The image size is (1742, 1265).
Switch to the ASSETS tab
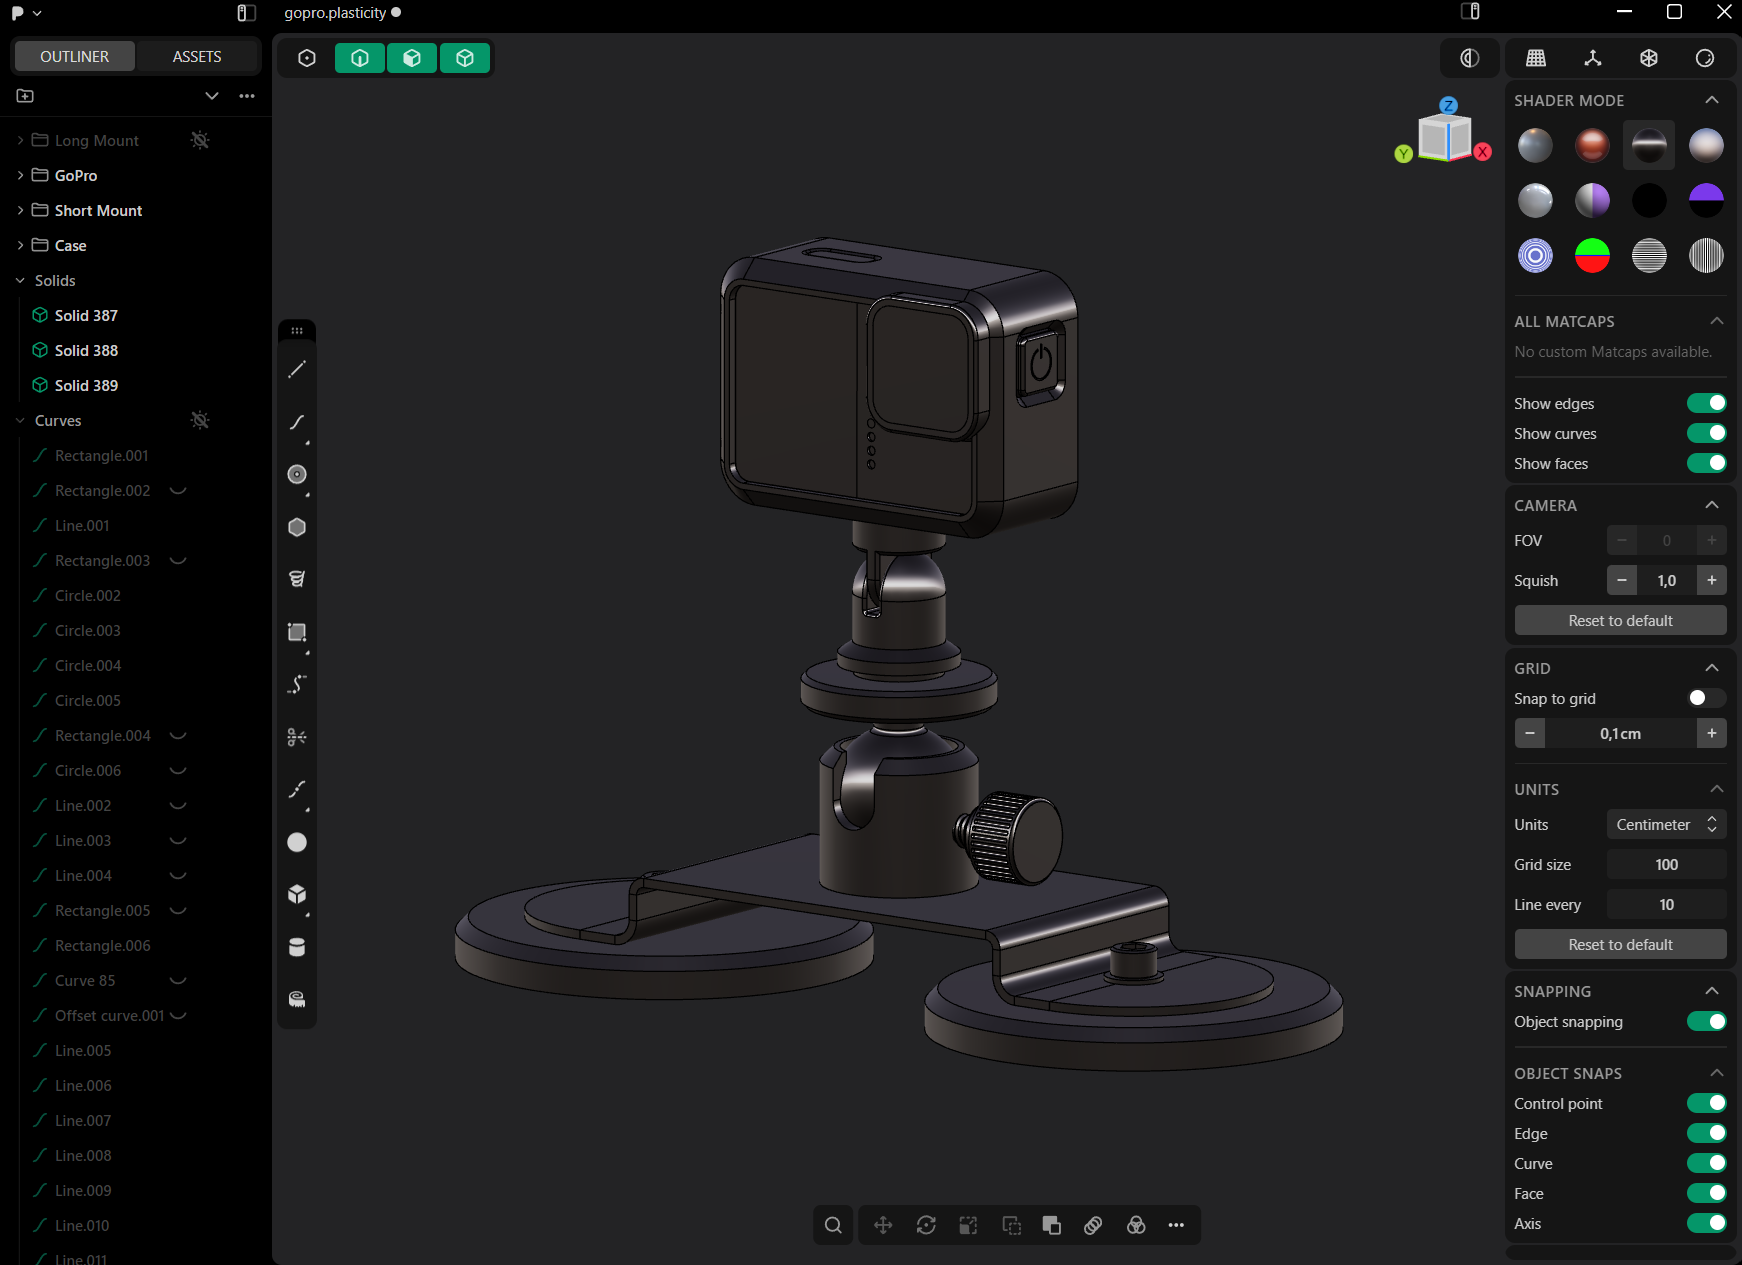tap(197, 57)
